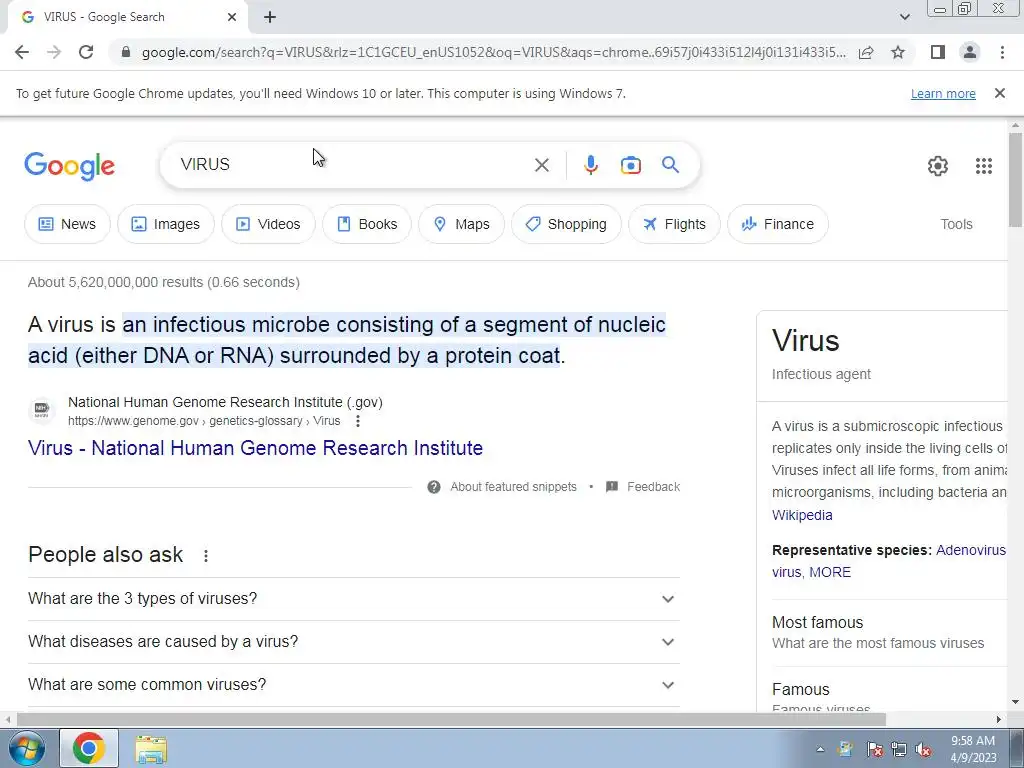Dismiss the Chrome update notification bar
The height and width of the screenshot is (768, 1024).
coord(999,93)
